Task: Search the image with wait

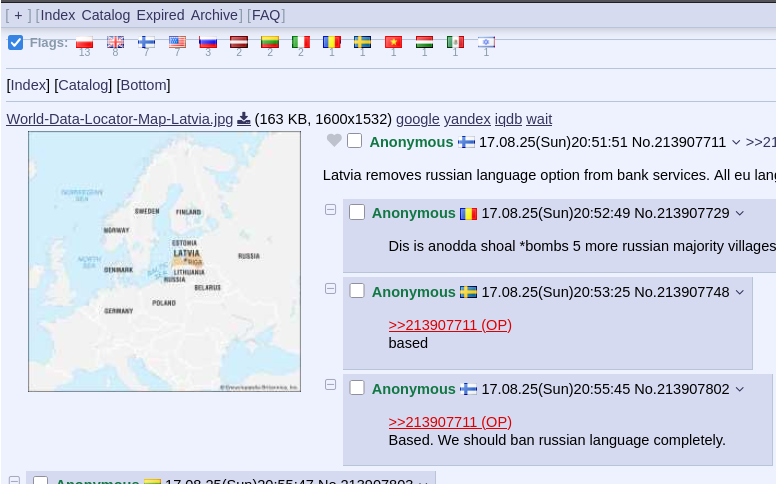Action: (x=539, y=119)
